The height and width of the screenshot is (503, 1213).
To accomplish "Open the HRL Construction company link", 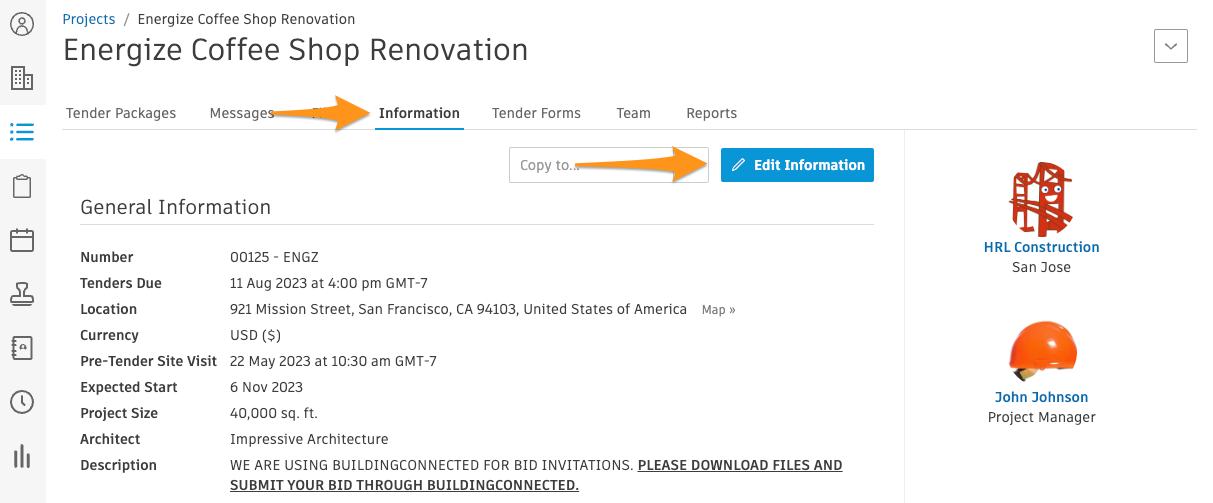I will [x=1041, y=247].
